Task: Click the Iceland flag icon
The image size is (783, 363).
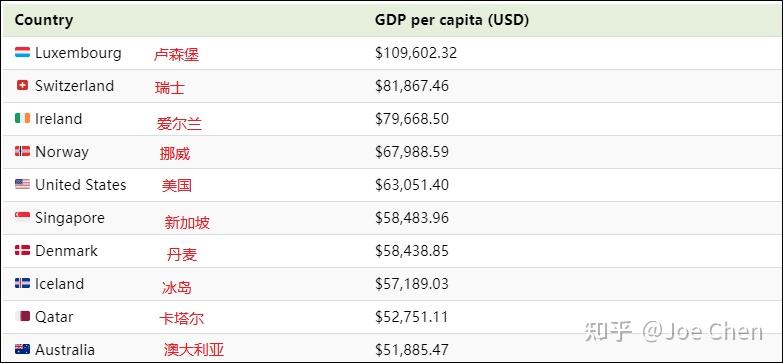Action: click(x=22, y=283)
